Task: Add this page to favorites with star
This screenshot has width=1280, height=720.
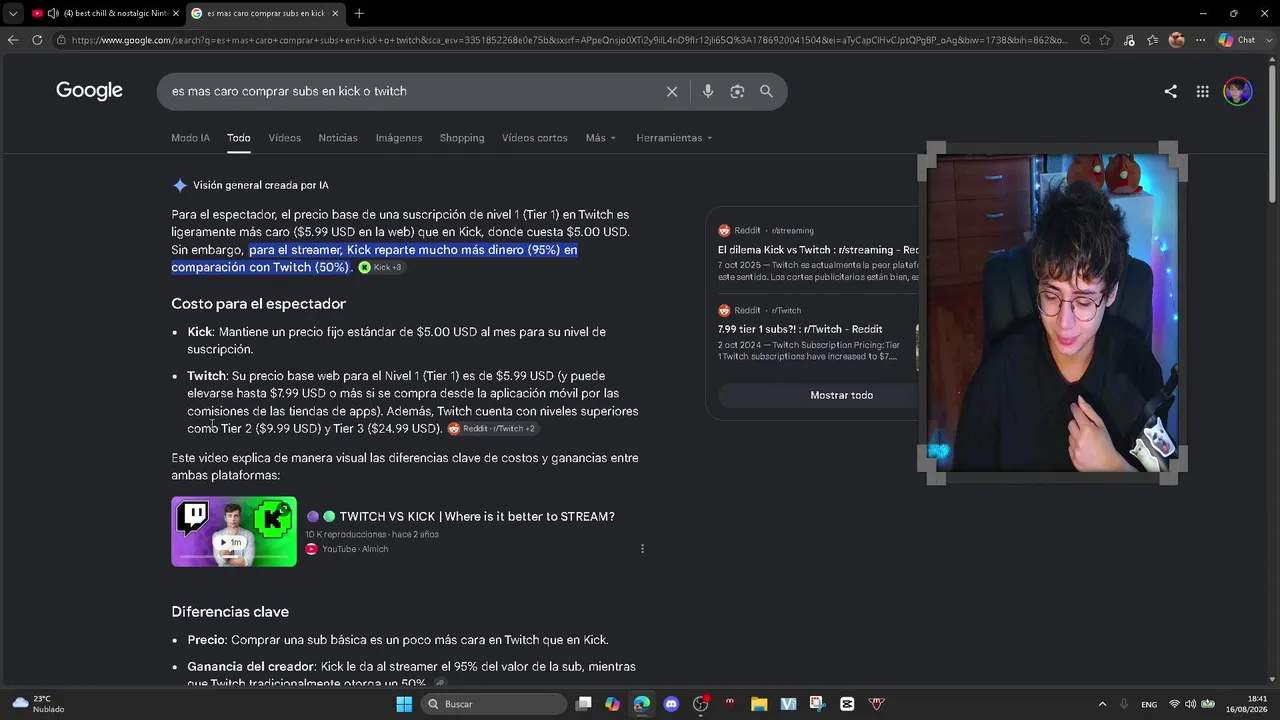Action: pyautogui.click(x=1105, y=40)
